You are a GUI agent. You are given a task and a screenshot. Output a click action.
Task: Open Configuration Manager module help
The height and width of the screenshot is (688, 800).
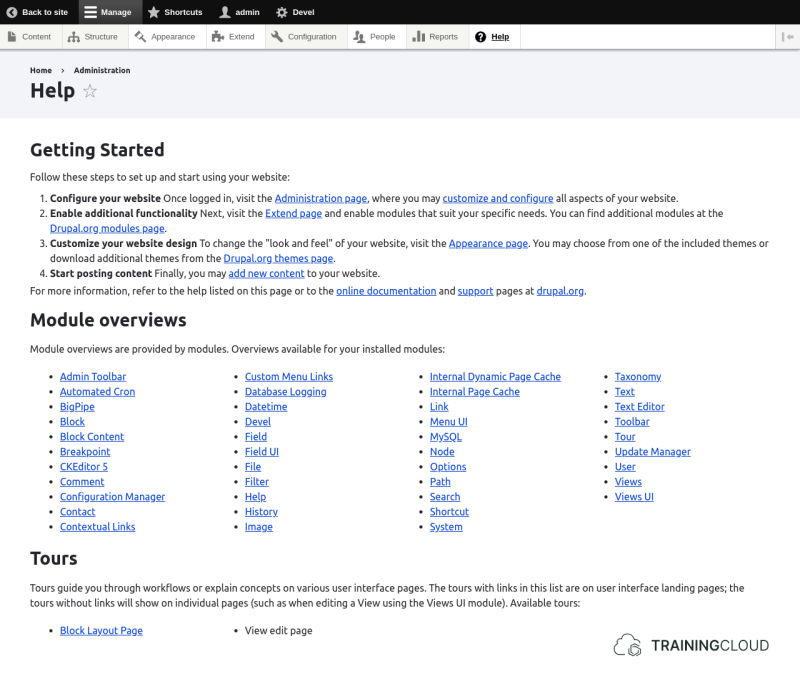point(112,497)
